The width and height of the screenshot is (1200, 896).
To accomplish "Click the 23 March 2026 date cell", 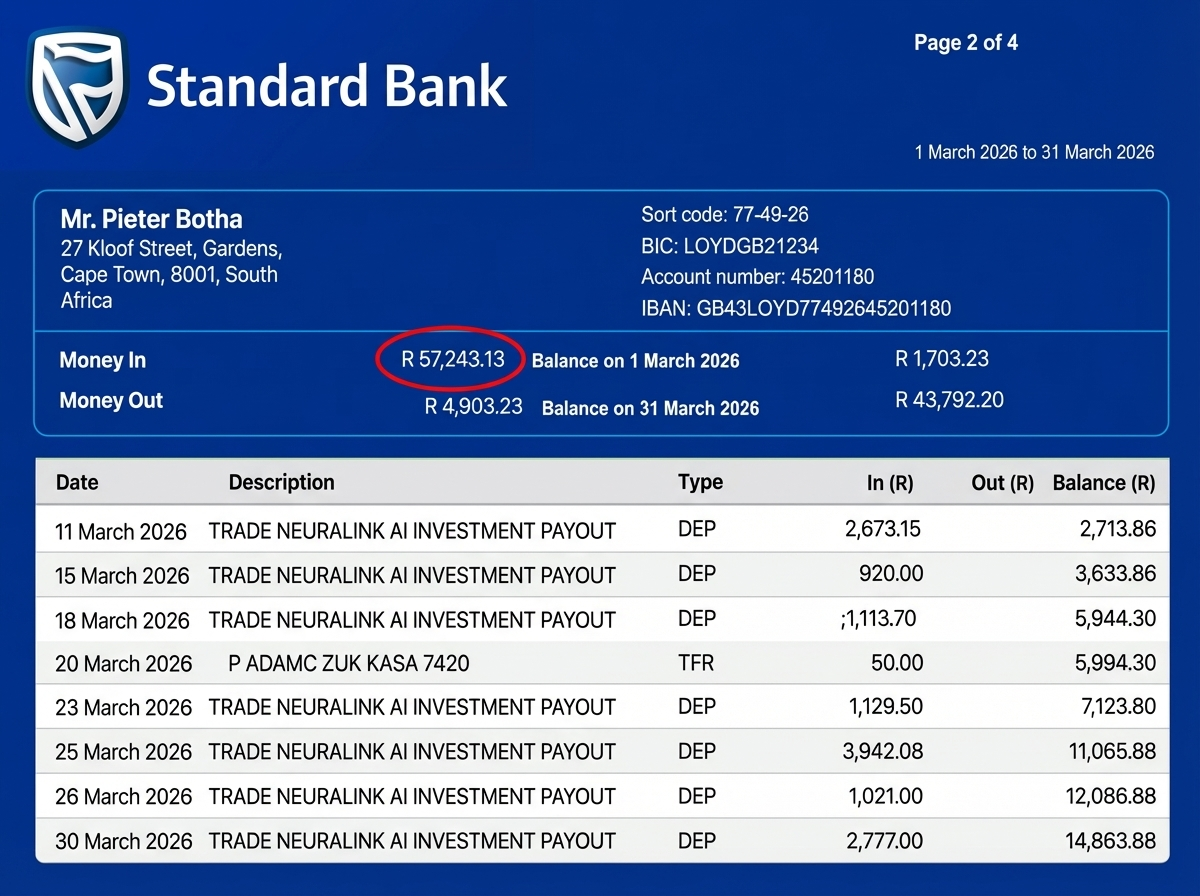I will [124, 708].
